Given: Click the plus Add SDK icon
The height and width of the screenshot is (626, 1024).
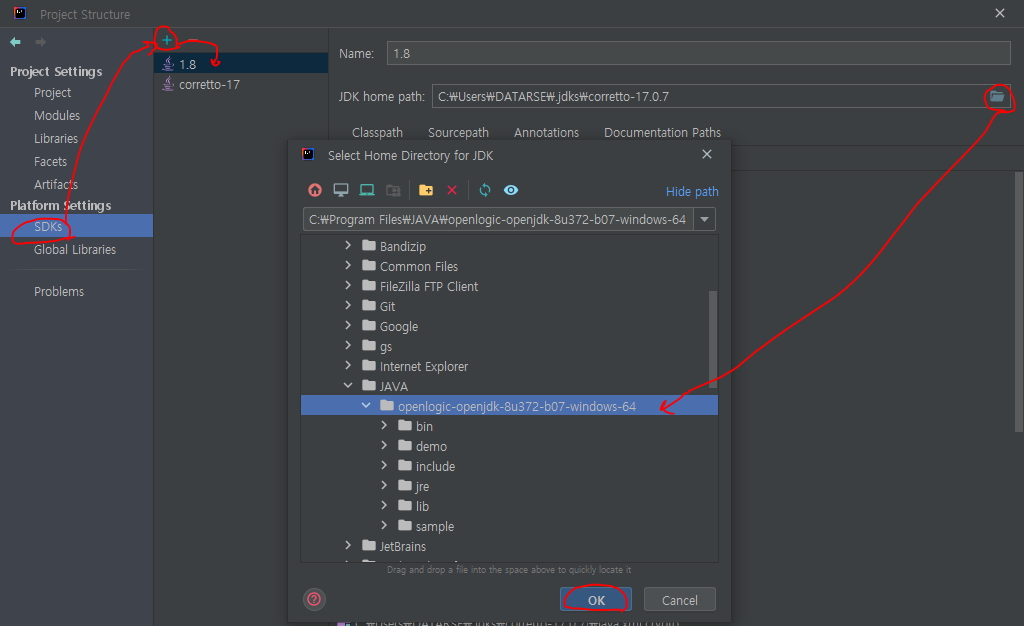Looking at the screenshot, I should point(167,40).
